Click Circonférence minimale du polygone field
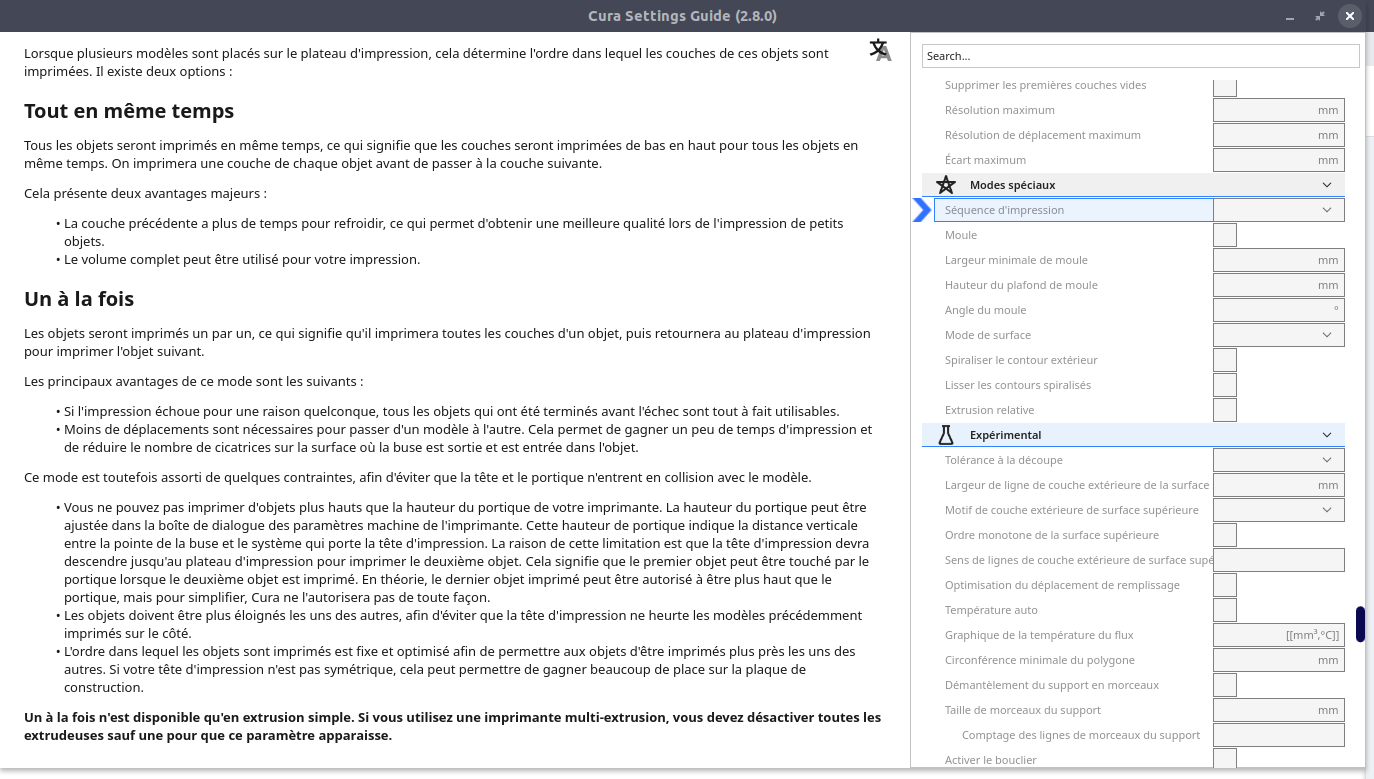Viewport: 1374px width, 779px height. coord(1279,660)
